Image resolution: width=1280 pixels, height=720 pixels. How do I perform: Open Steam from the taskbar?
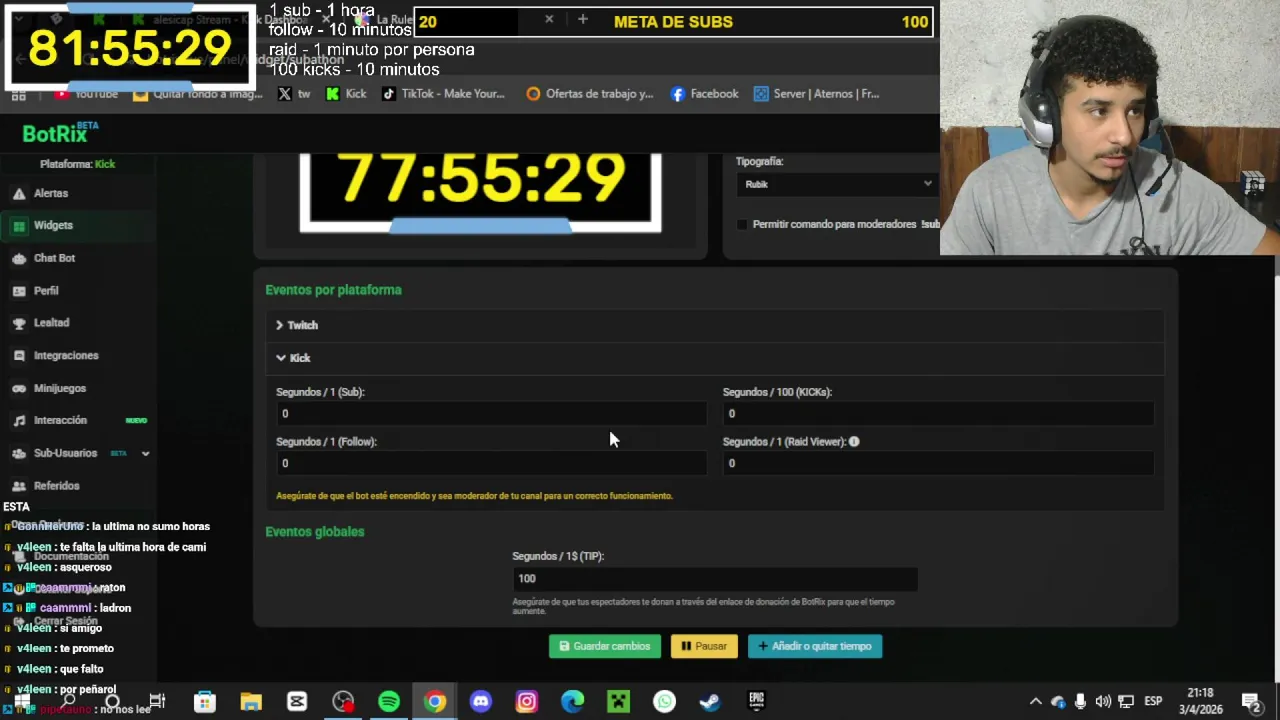click(711, 702)
